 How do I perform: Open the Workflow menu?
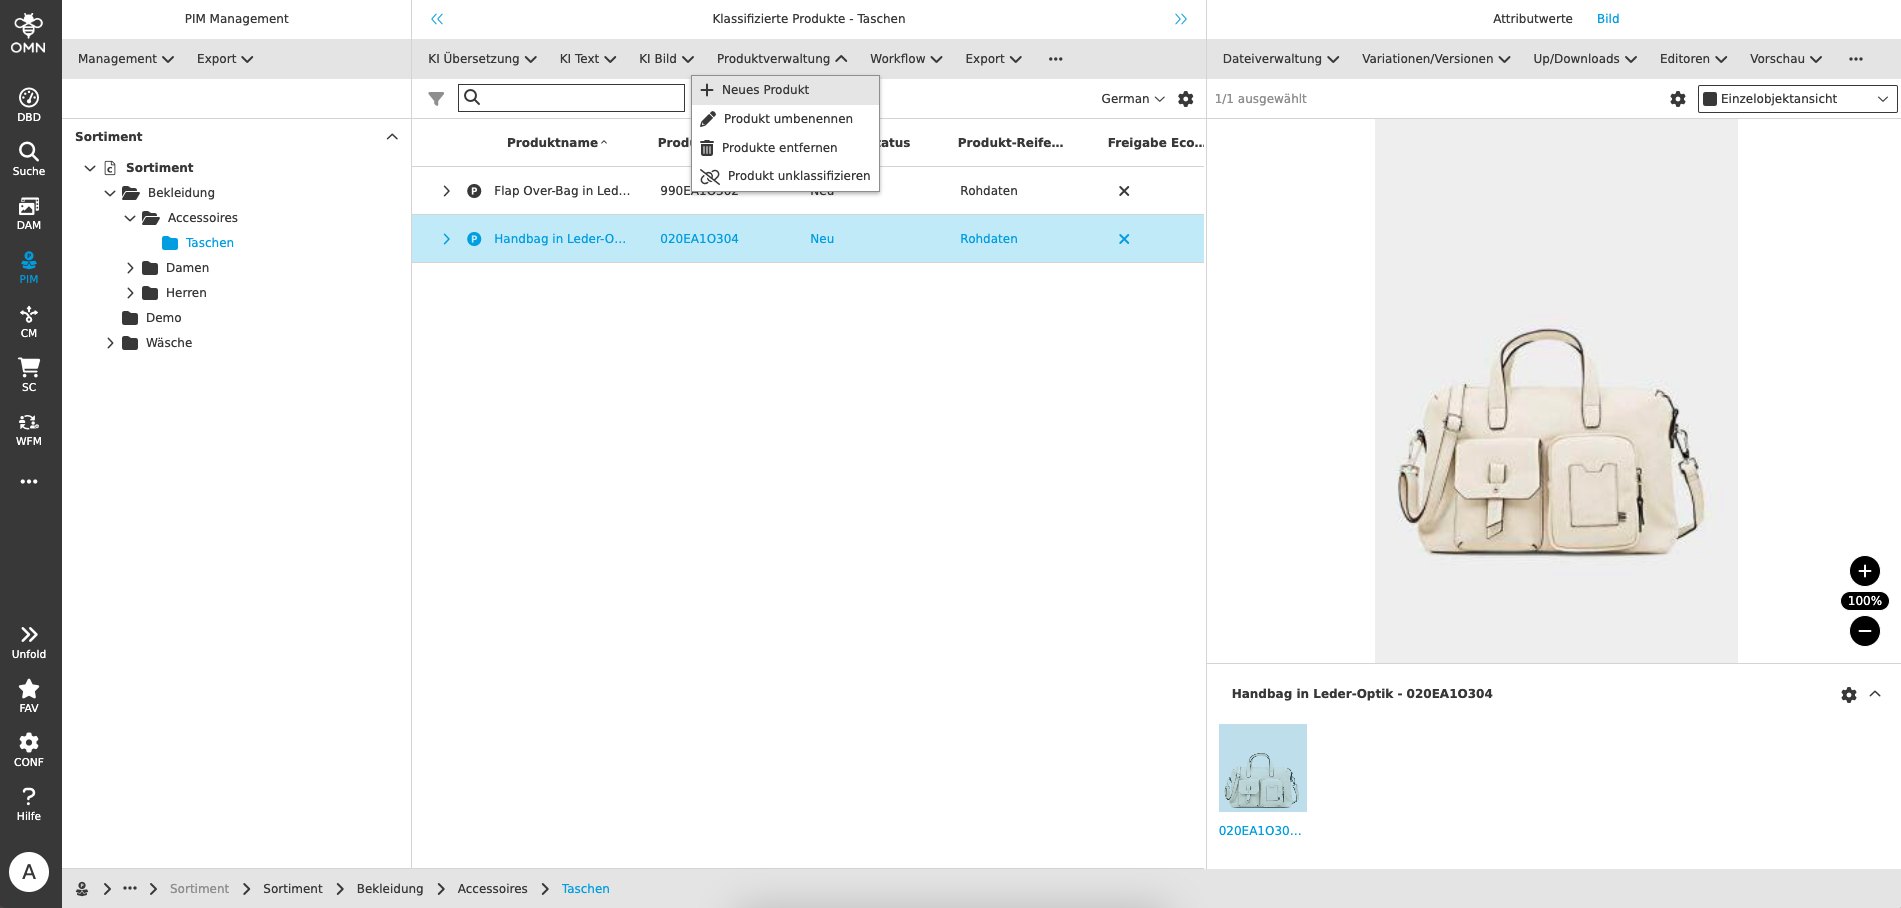(905, 59)
